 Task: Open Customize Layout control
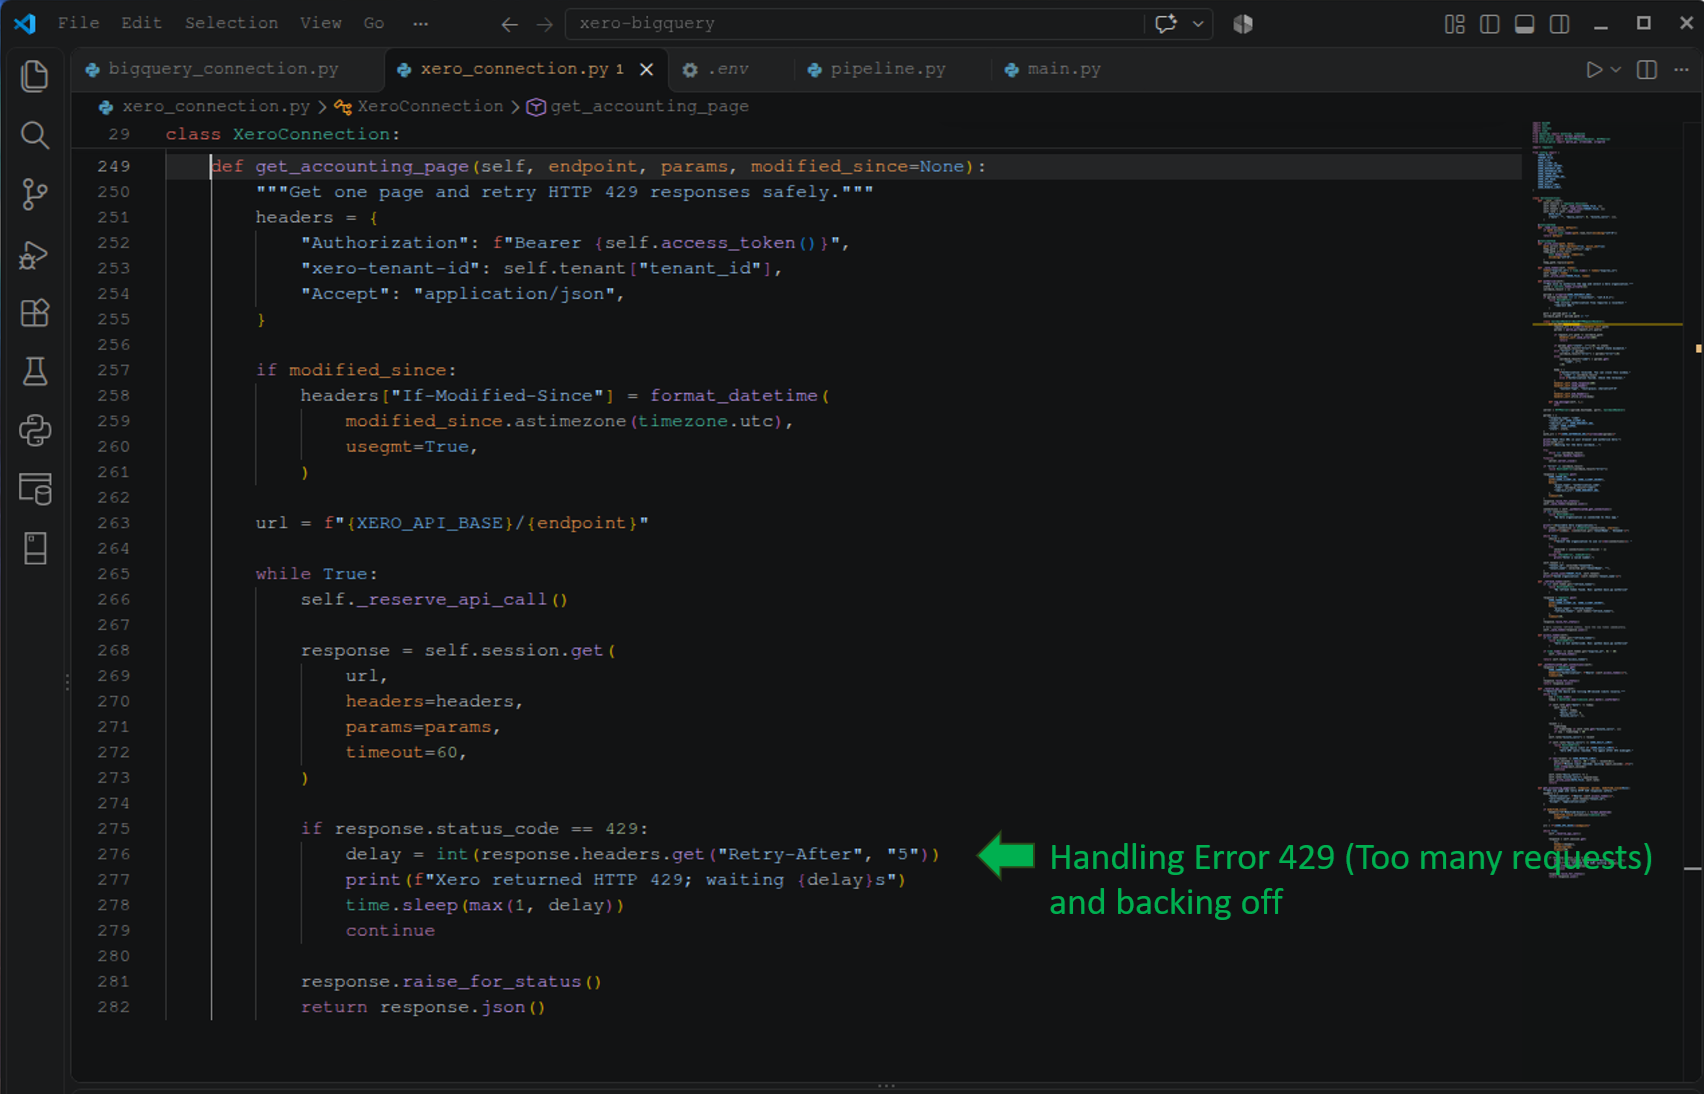pyautogui.click(x=1455, y=24)
